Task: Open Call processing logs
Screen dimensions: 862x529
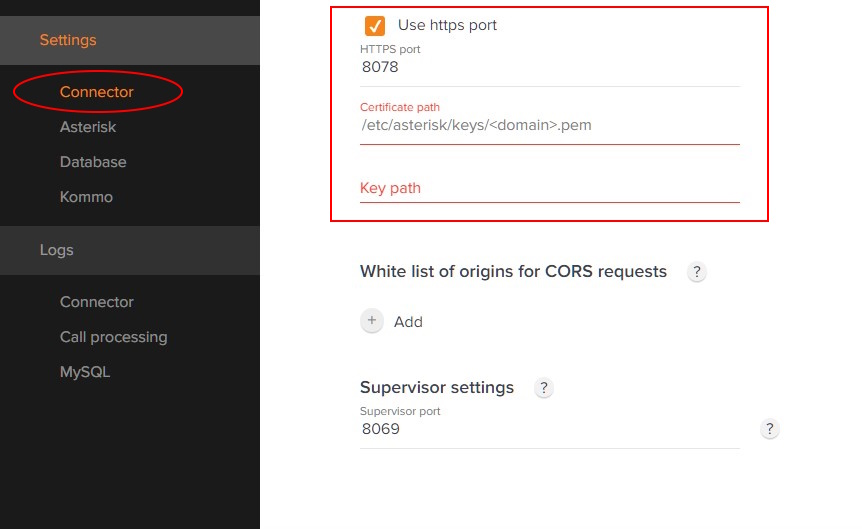Action: point(113,337)
